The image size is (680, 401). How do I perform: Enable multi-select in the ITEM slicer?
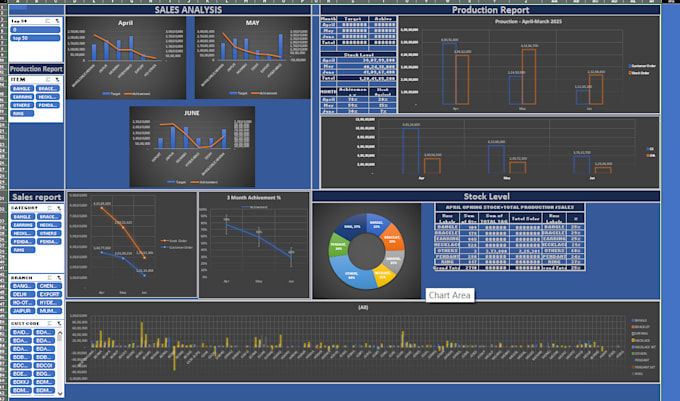click(x=48, y=80)
